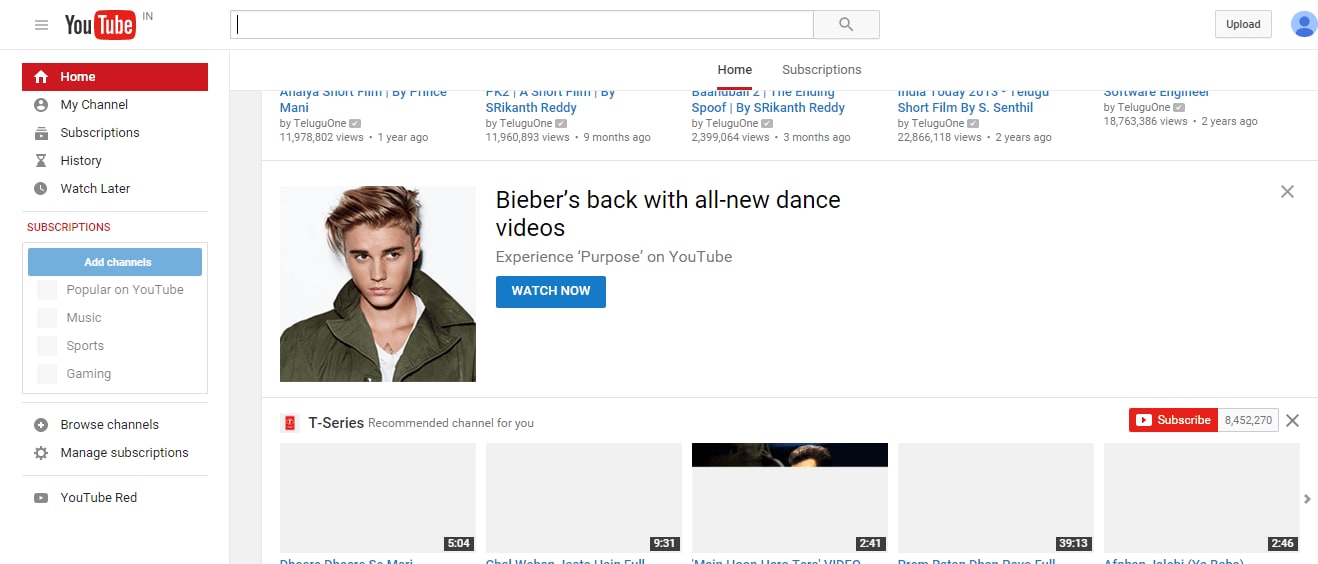Click the T-Series channel logo icon
1318x564 pixels.
point(291,423)
